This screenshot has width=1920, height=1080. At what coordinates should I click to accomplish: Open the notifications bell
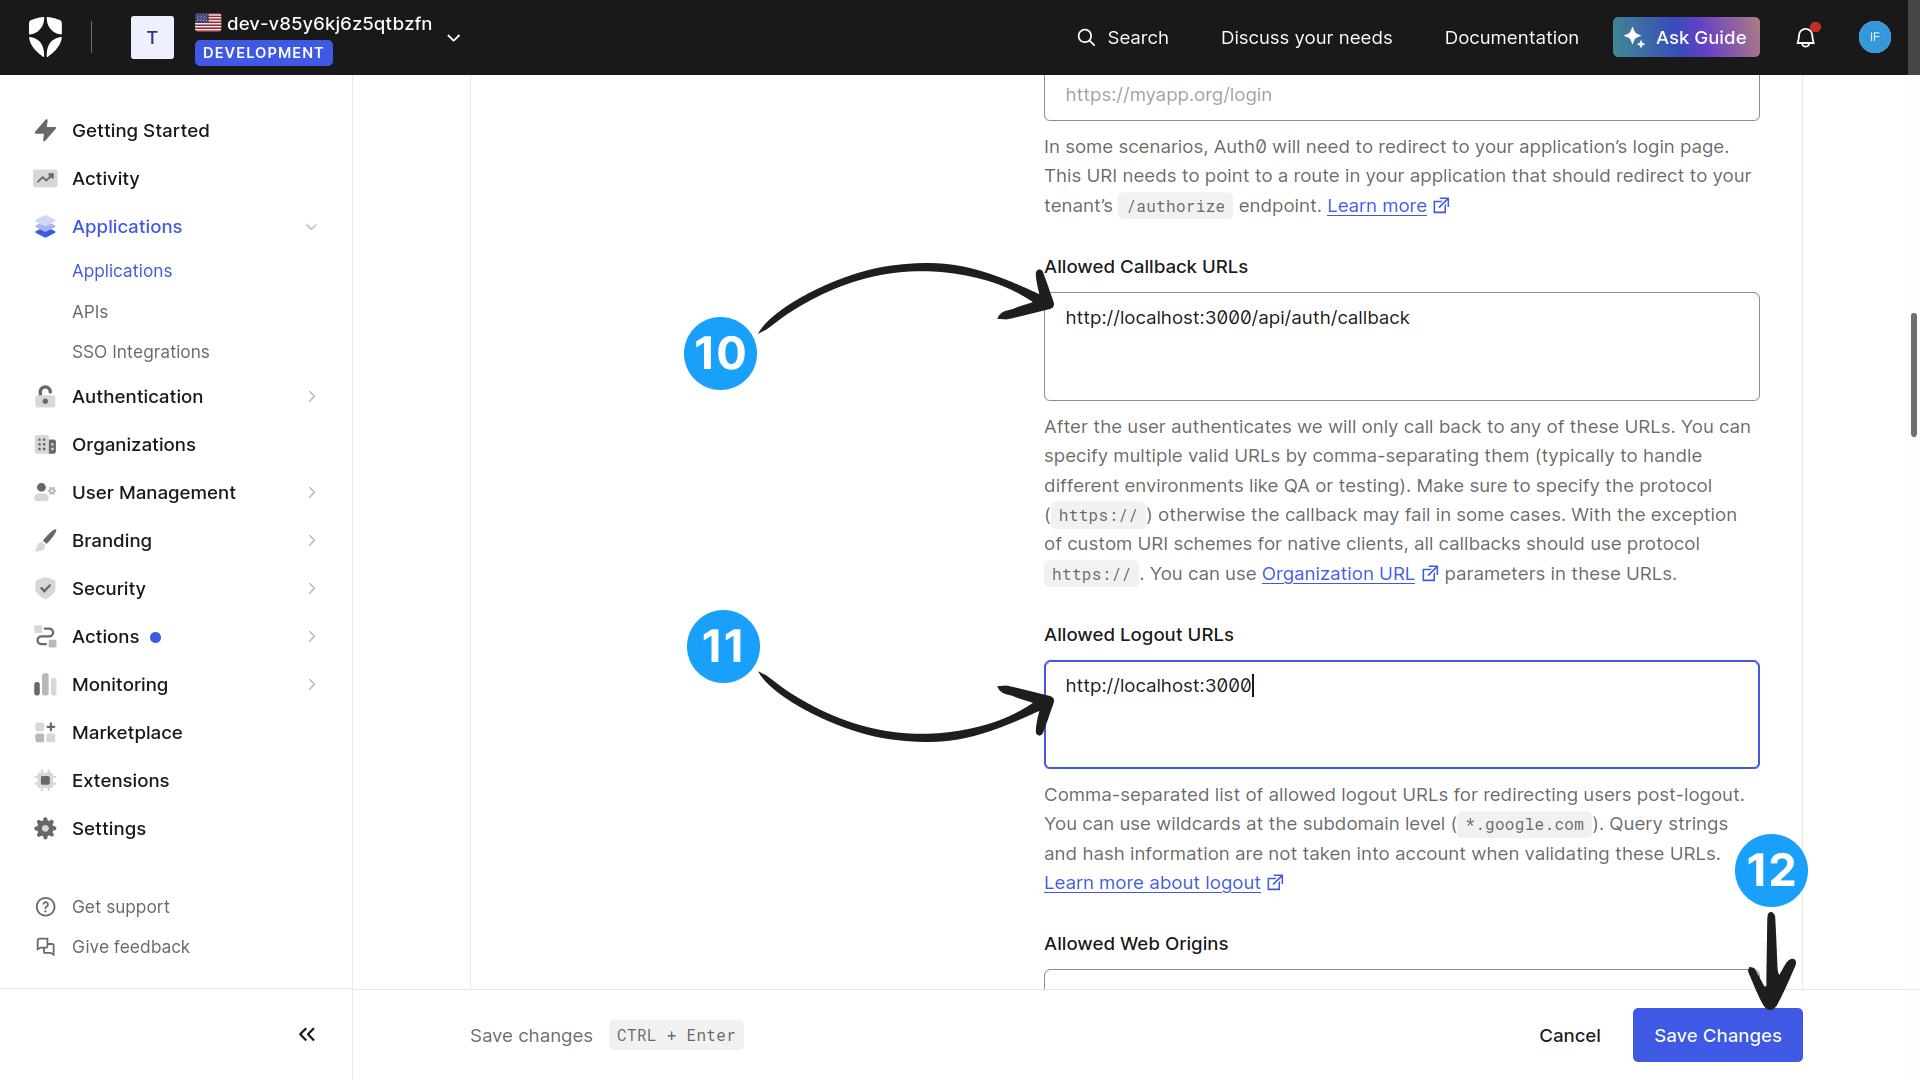click(1805, 38)
